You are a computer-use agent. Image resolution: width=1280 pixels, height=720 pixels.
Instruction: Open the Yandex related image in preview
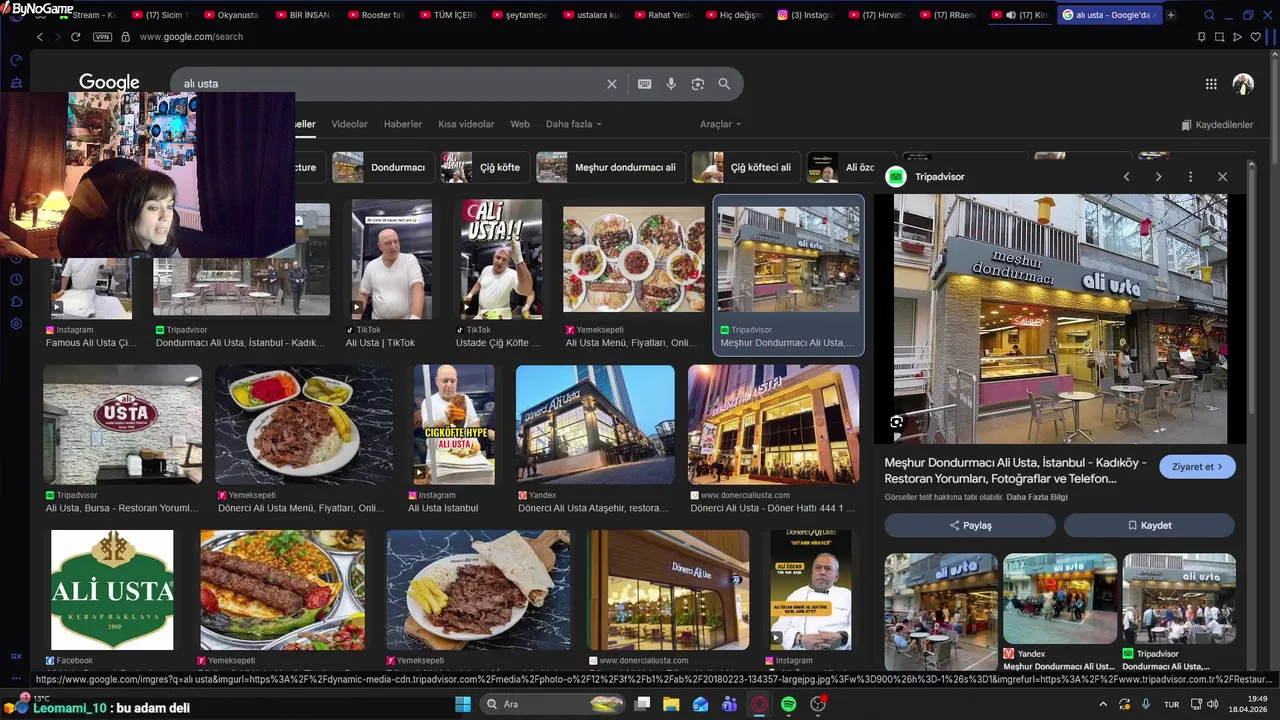pos(1060,598)
